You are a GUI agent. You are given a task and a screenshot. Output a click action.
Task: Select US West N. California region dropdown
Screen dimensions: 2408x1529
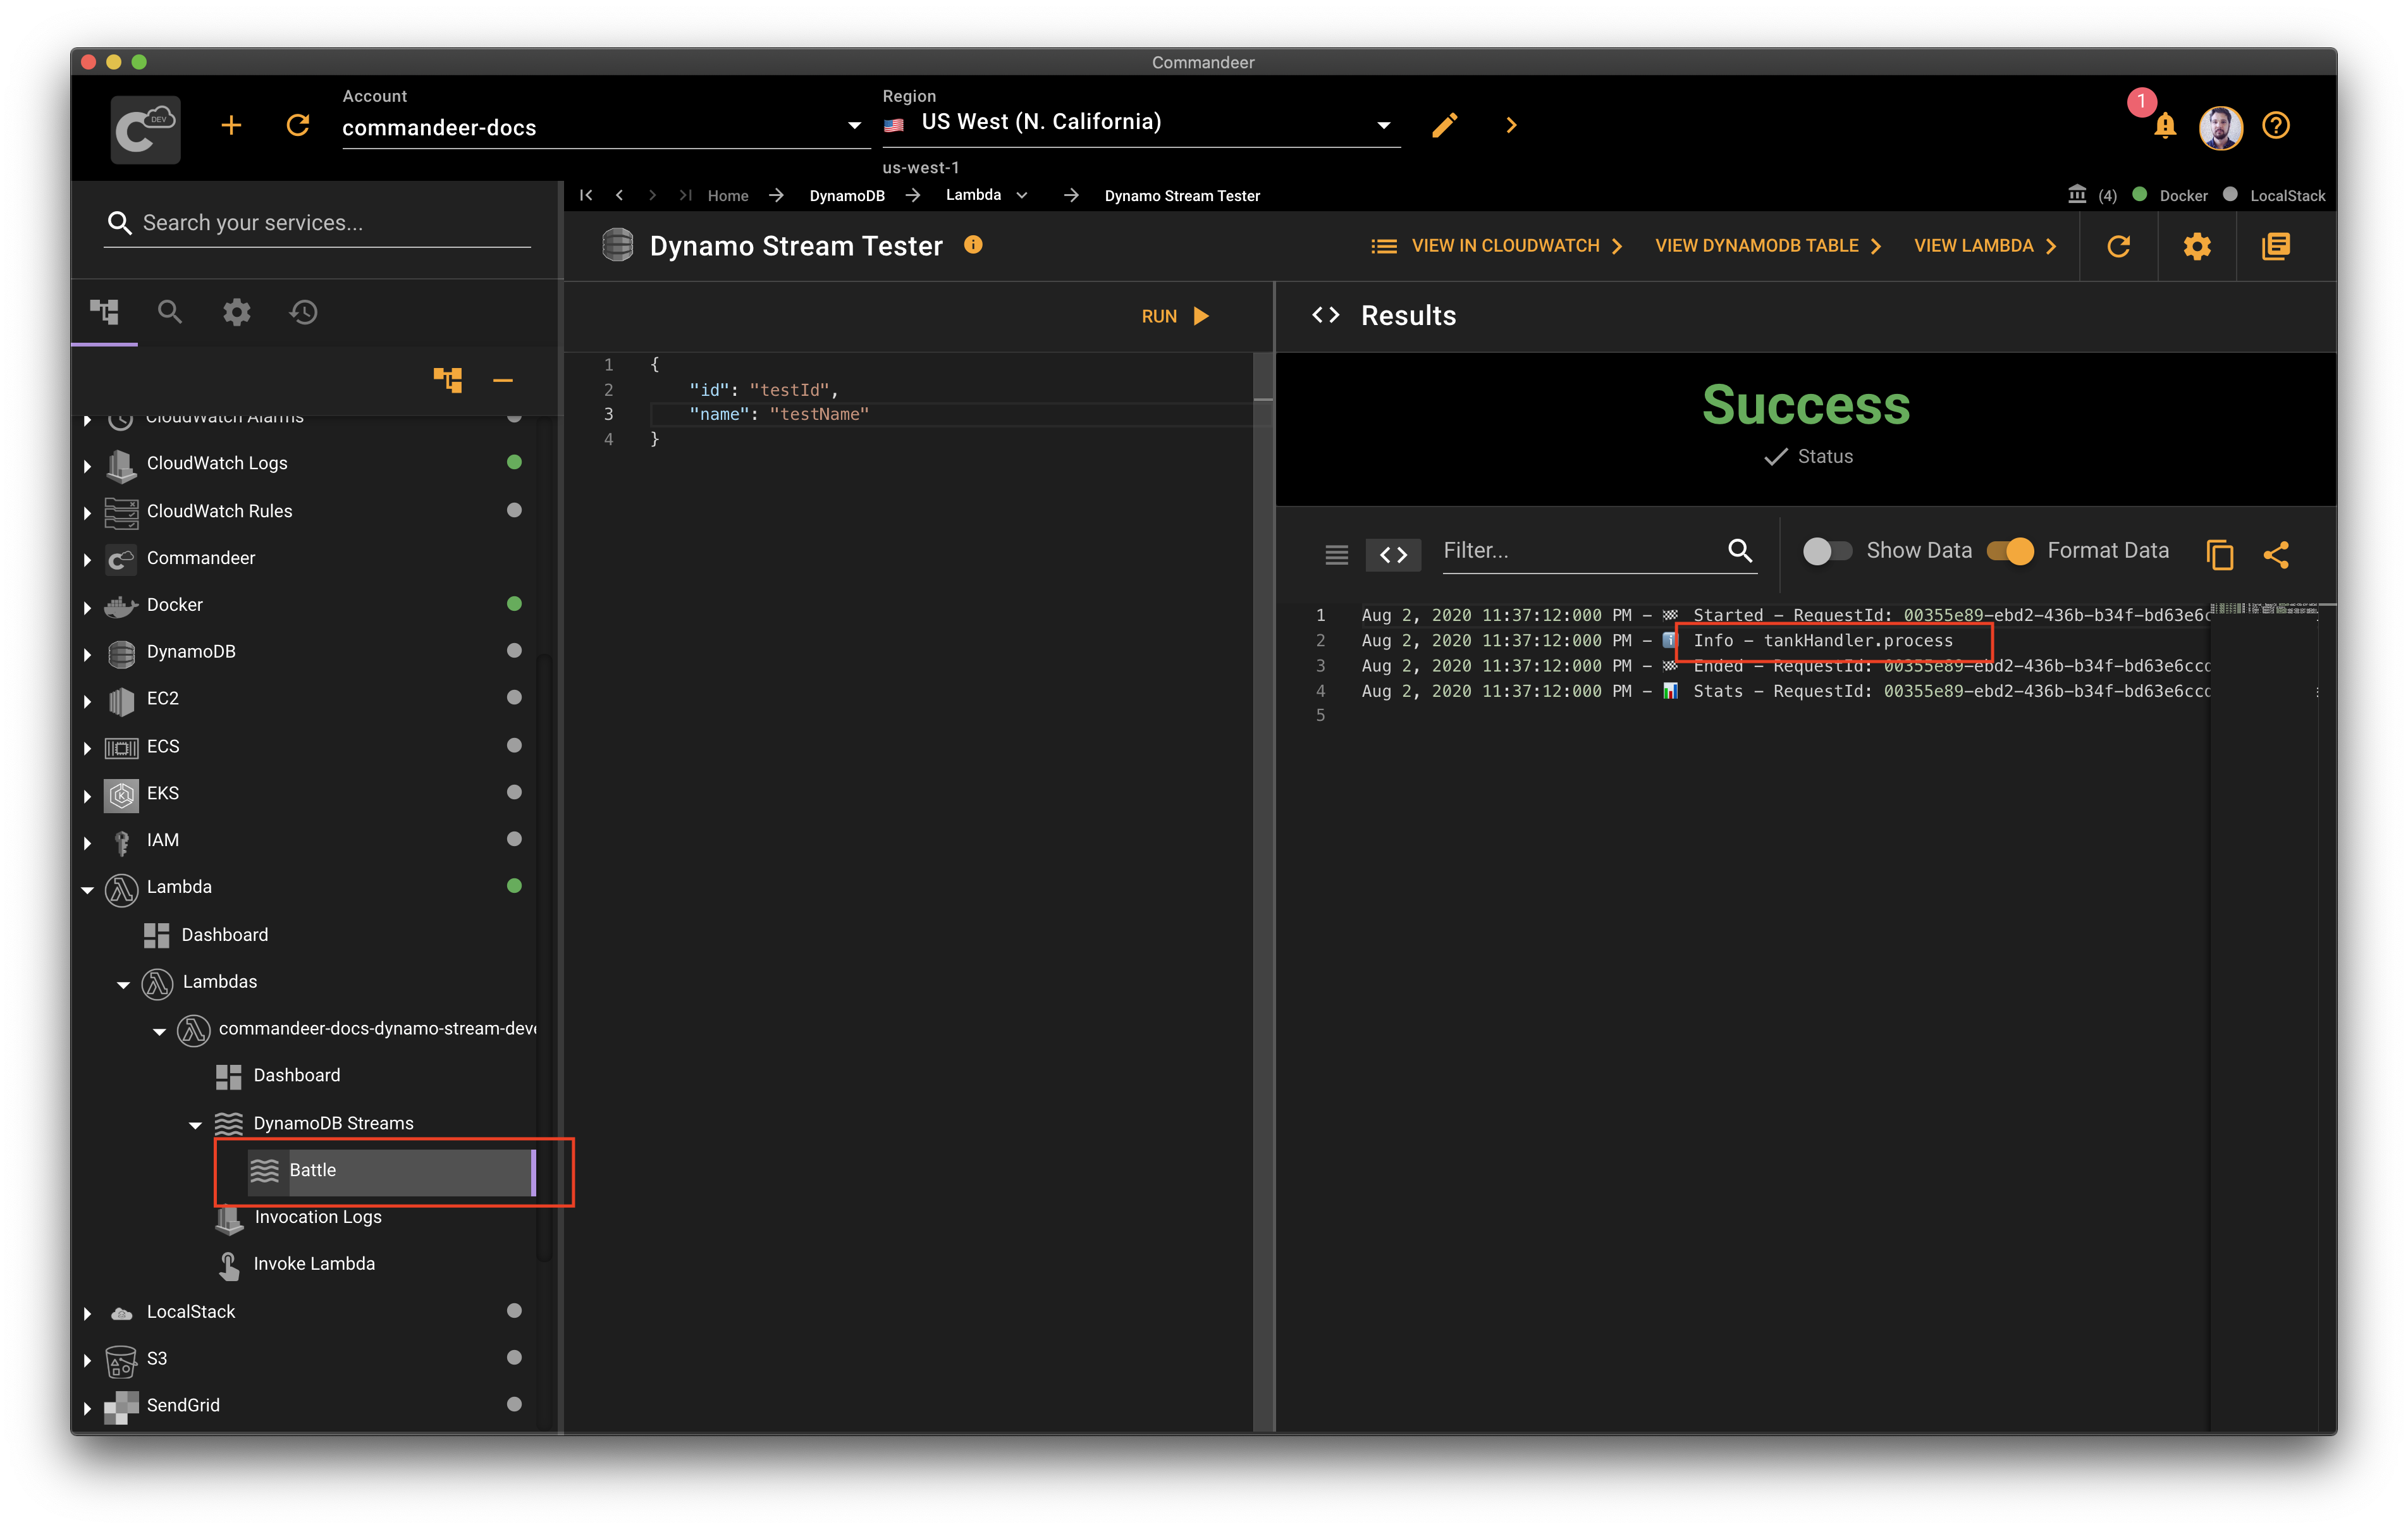(1139, 123)
